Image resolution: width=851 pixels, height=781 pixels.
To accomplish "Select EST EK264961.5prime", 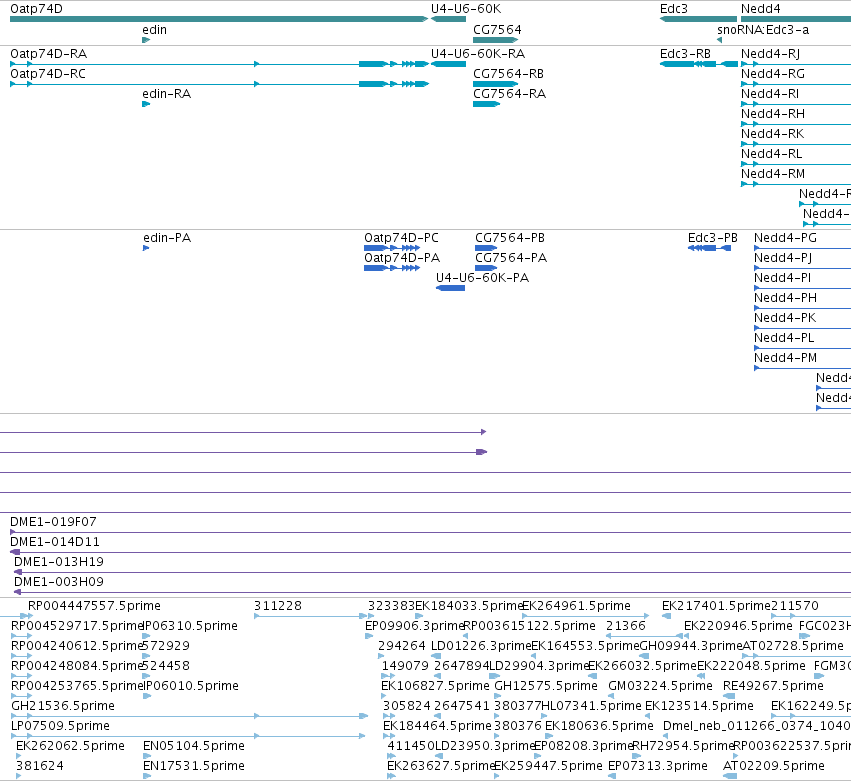I will point(576,606).
